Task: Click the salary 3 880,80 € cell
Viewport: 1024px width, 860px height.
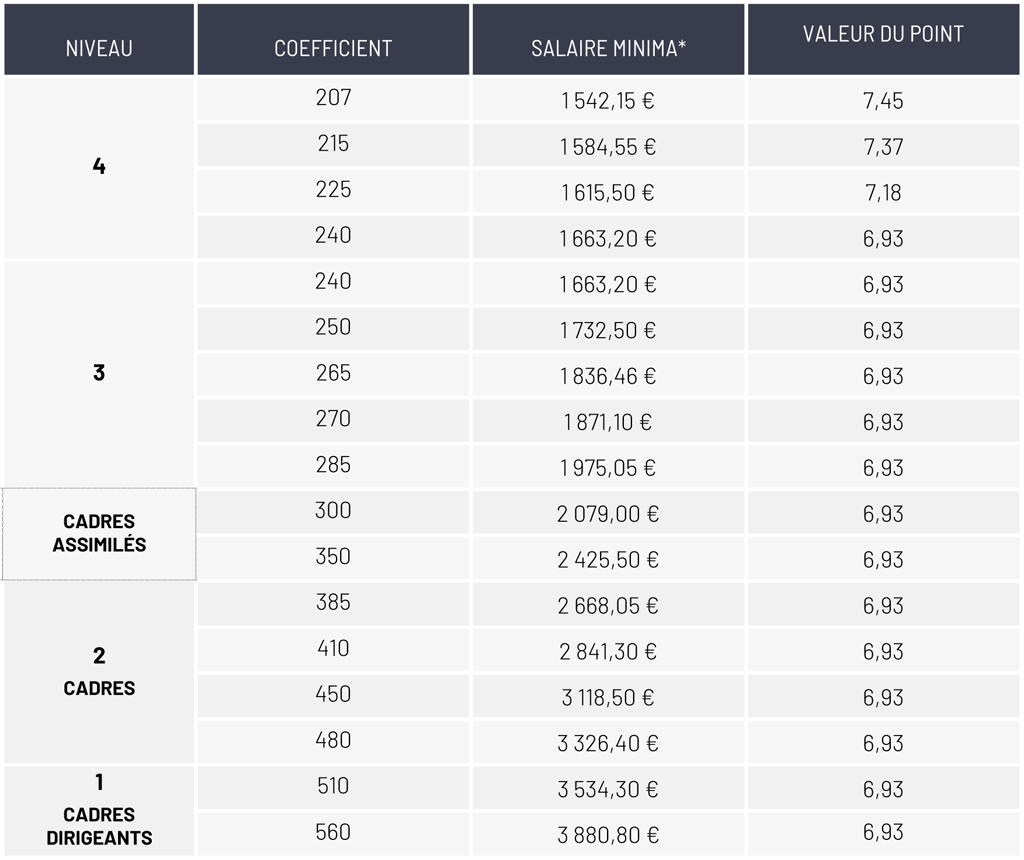Action: (x=608, y=833)
